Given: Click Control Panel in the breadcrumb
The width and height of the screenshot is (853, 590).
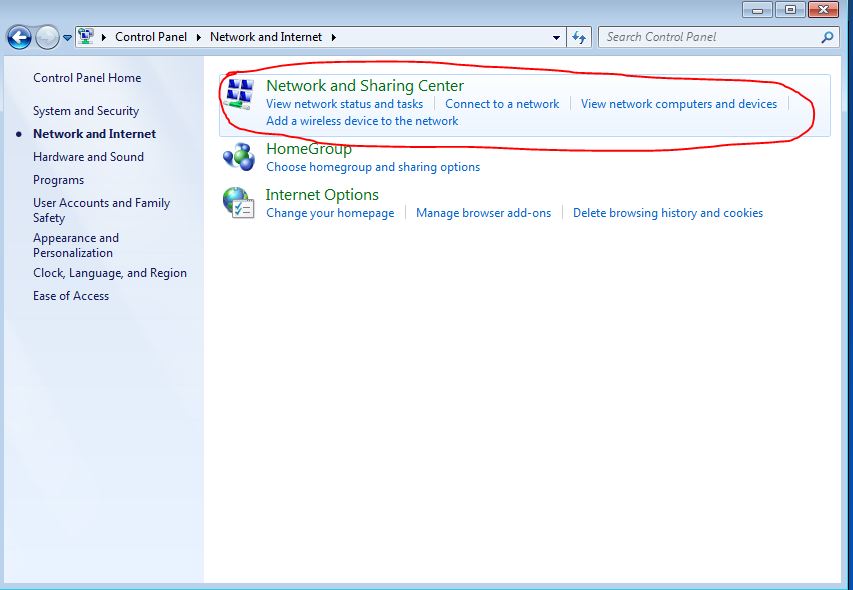Looking at the screenshot, I should tap(151, 37).
